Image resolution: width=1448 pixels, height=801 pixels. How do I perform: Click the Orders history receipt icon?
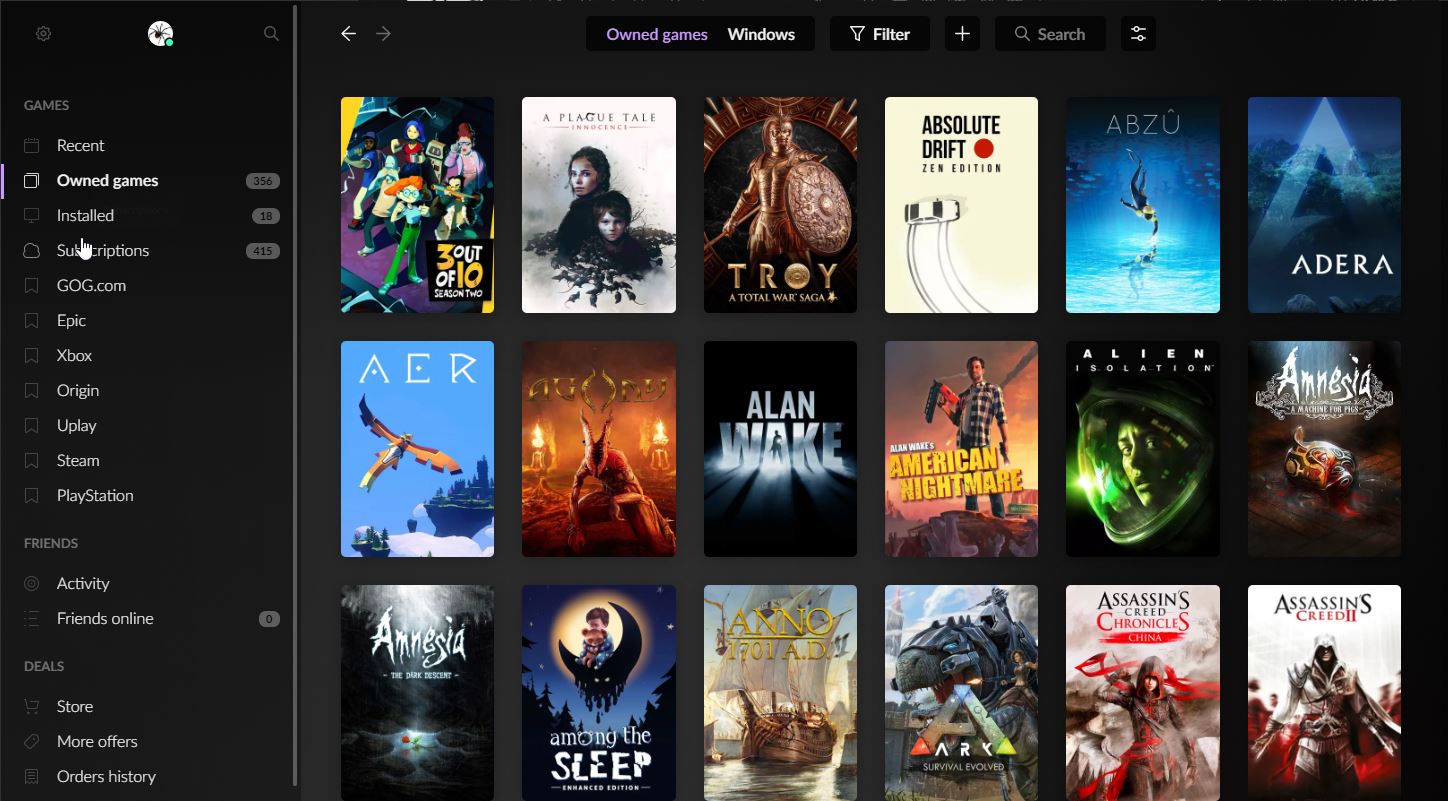(32, 777)
